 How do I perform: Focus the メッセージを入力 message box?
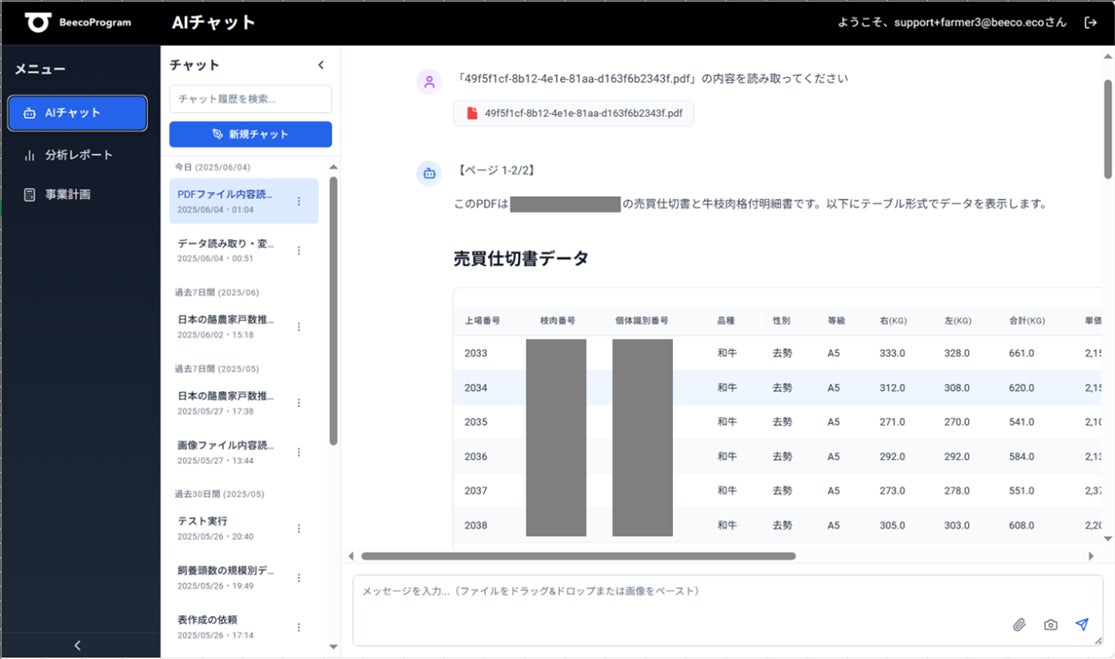727,611
